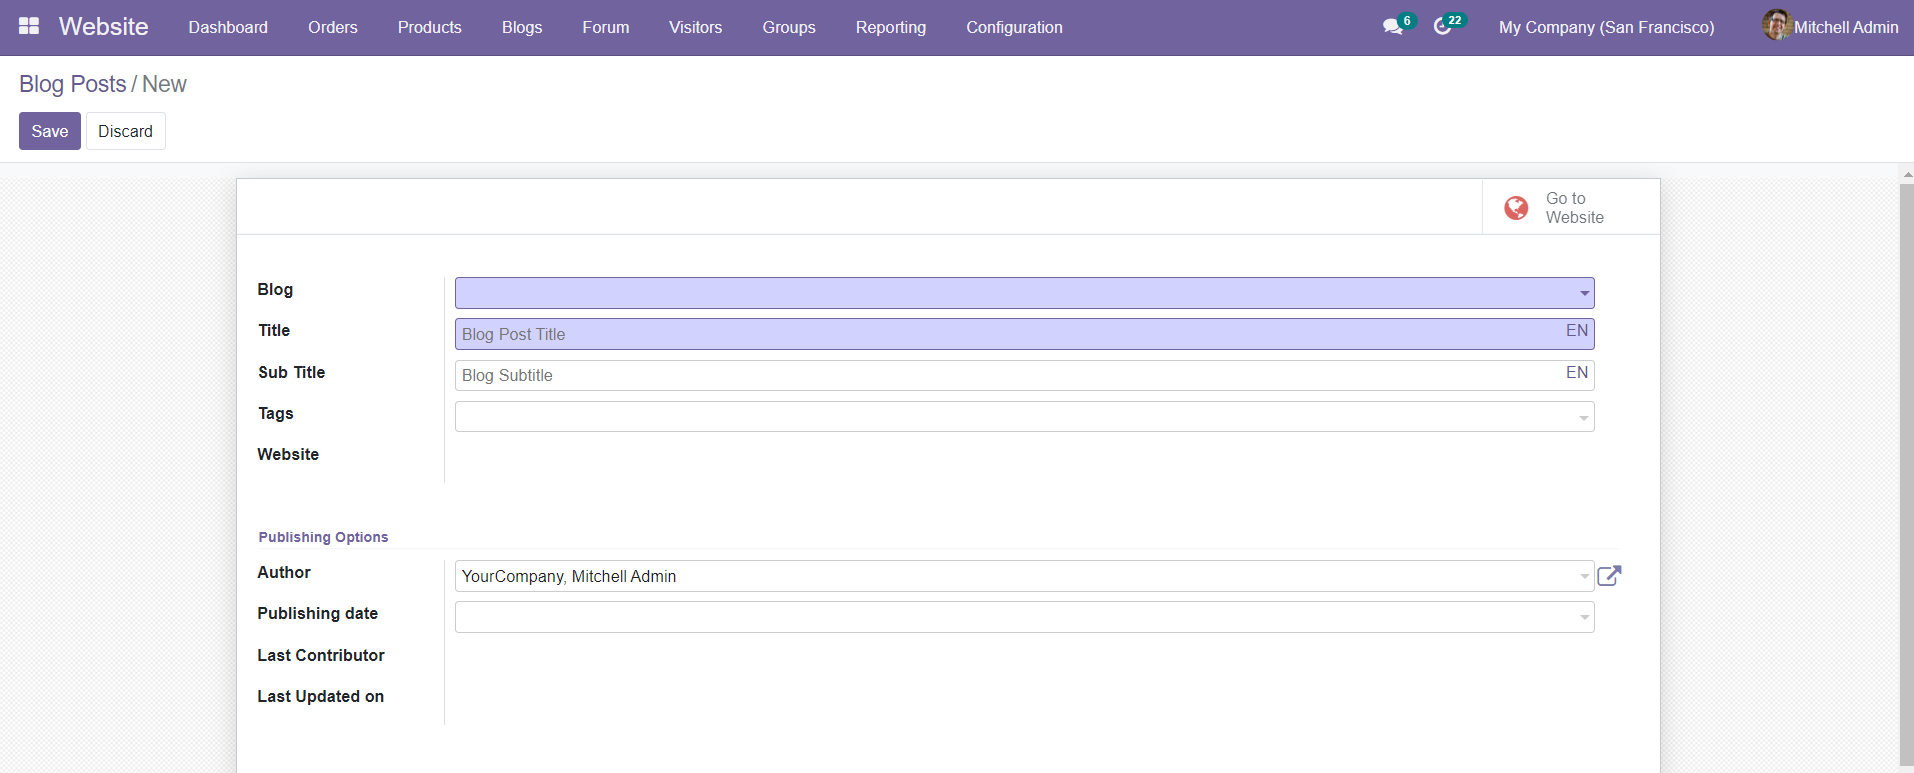Open the Dashboard menu
Screen dimensions: 1914x773
(228, 27)
